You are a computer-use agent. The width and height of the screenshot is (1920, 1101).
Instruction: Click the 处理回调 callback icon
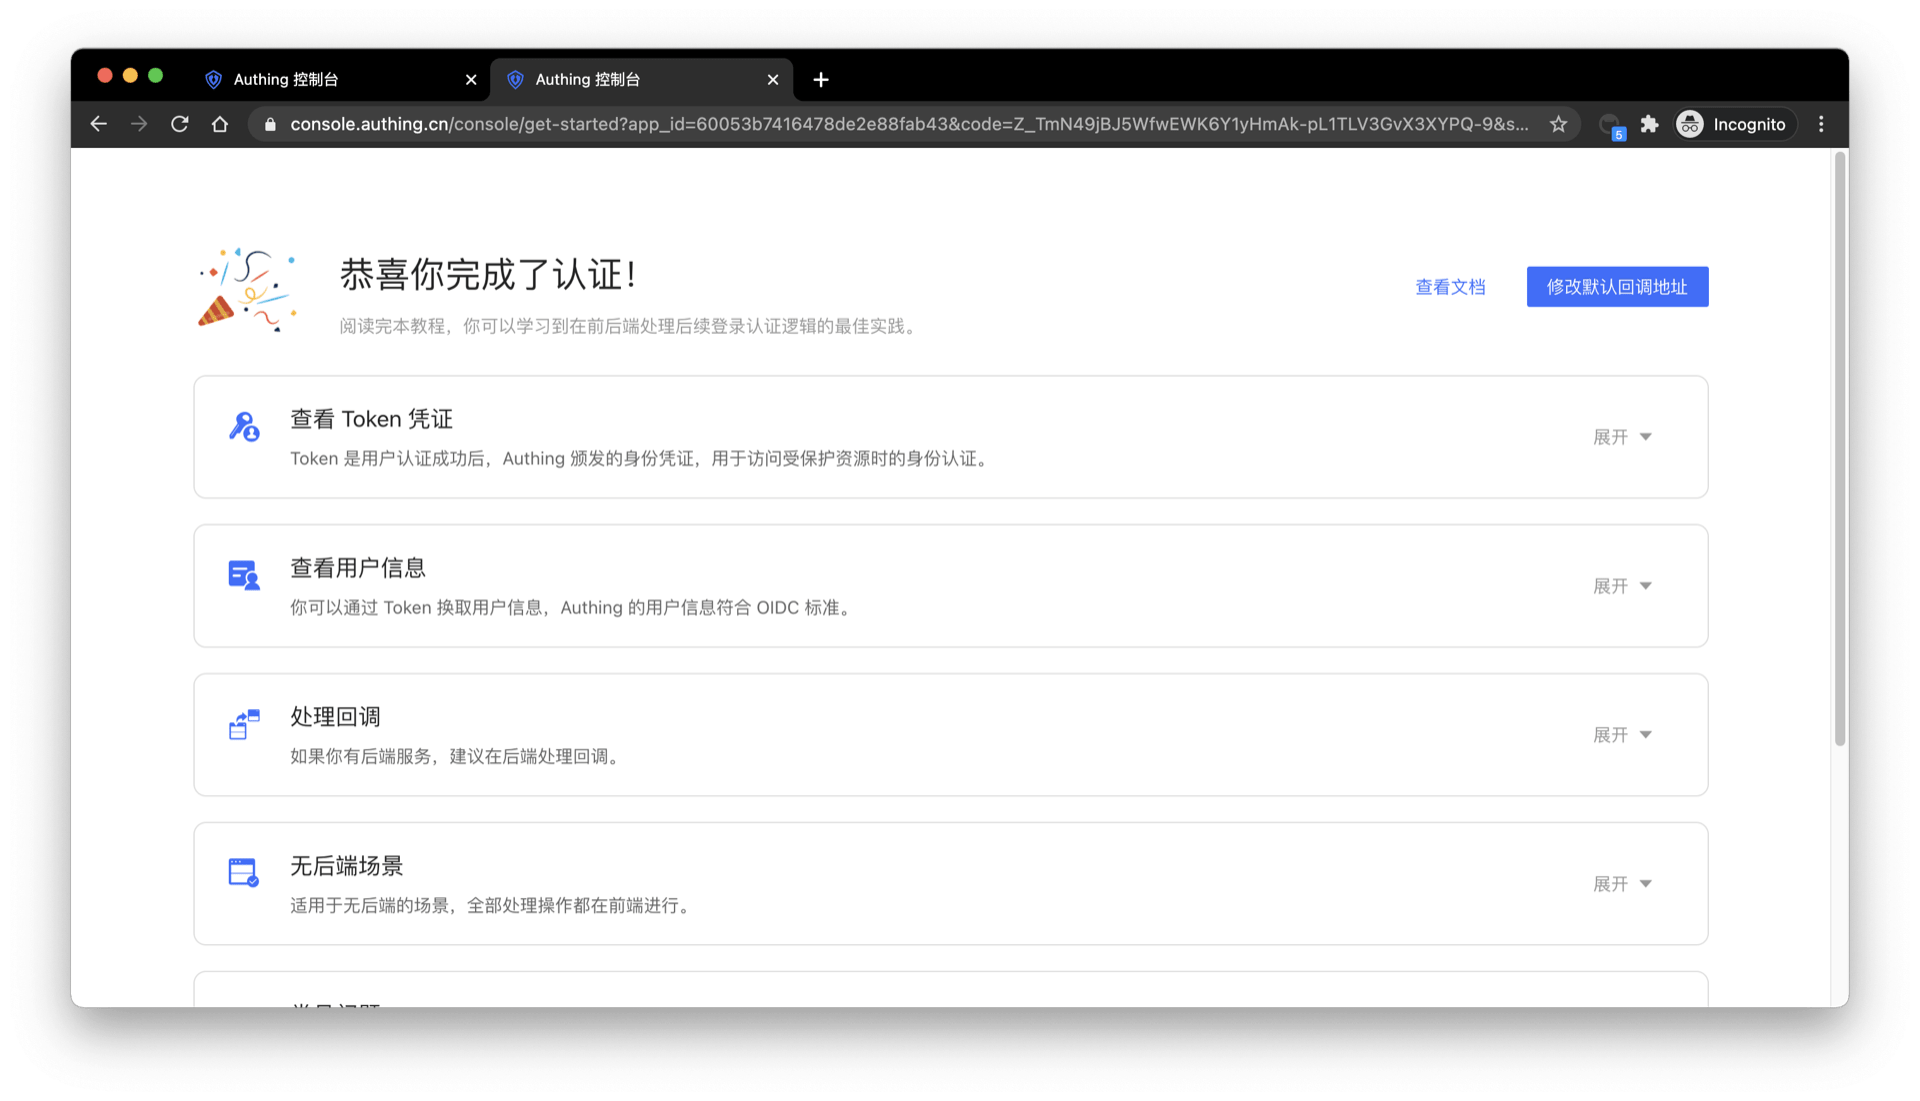click(244, 725)
